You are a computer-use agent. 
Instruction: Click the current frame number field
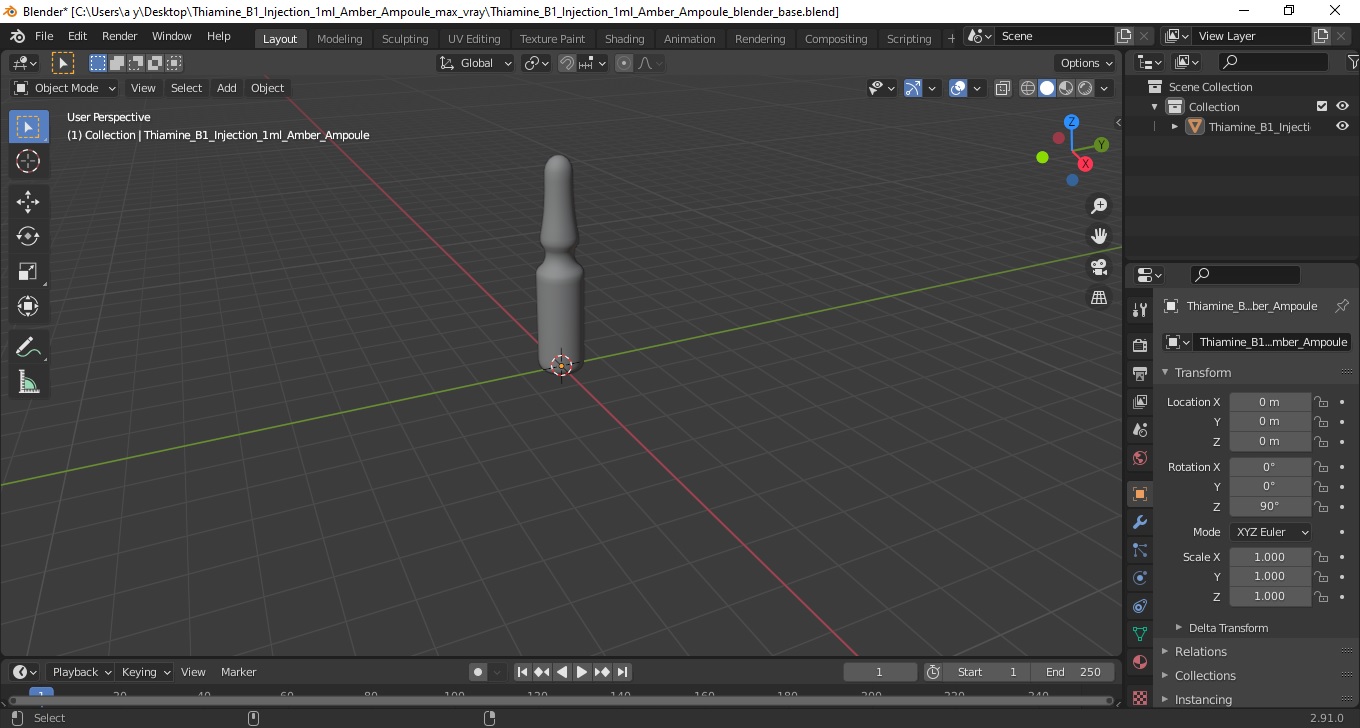coord(880,672)
